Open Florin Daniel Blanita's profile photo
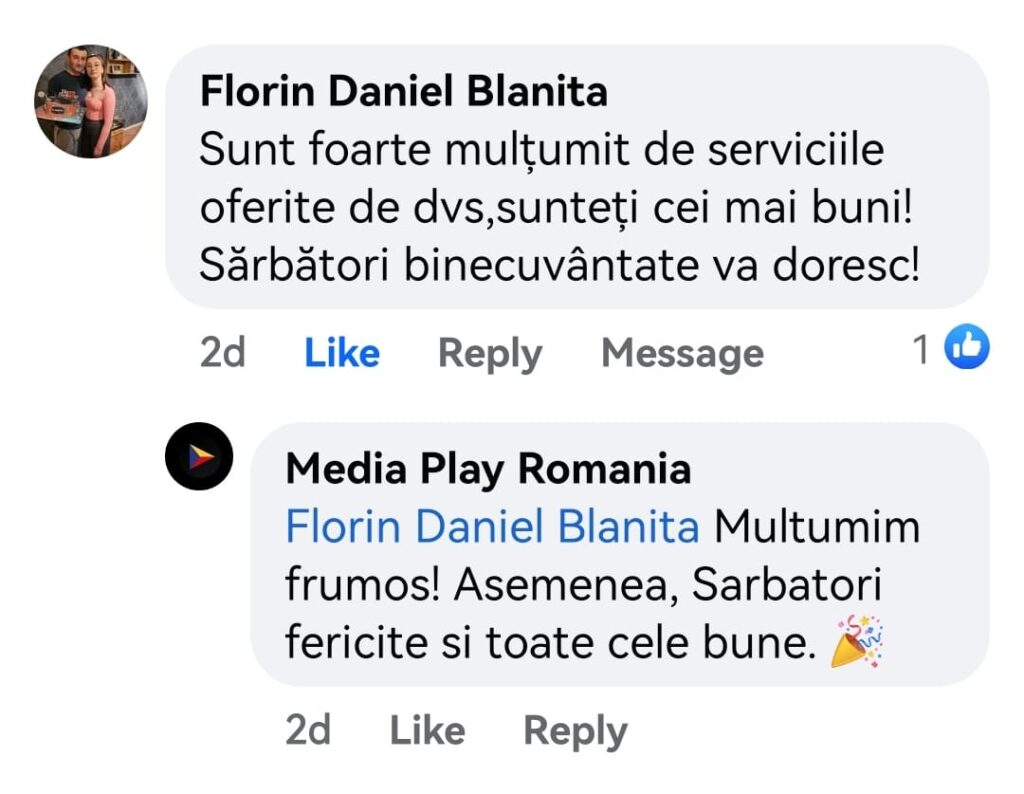The width and height of the screenshot is (1024, 794). point(91,101)
